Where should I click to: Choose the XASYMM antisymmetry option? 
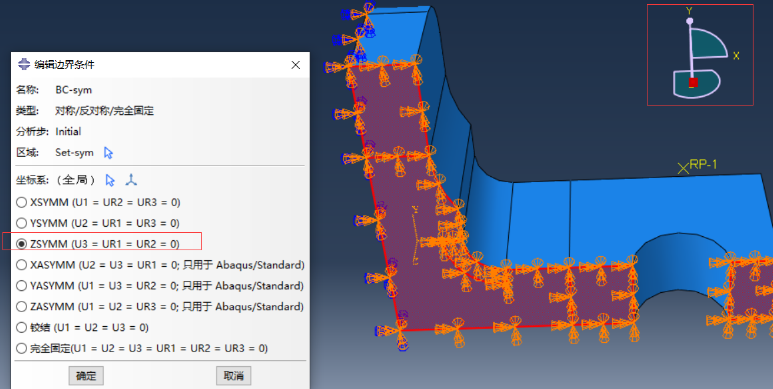(x=22, y=265)
